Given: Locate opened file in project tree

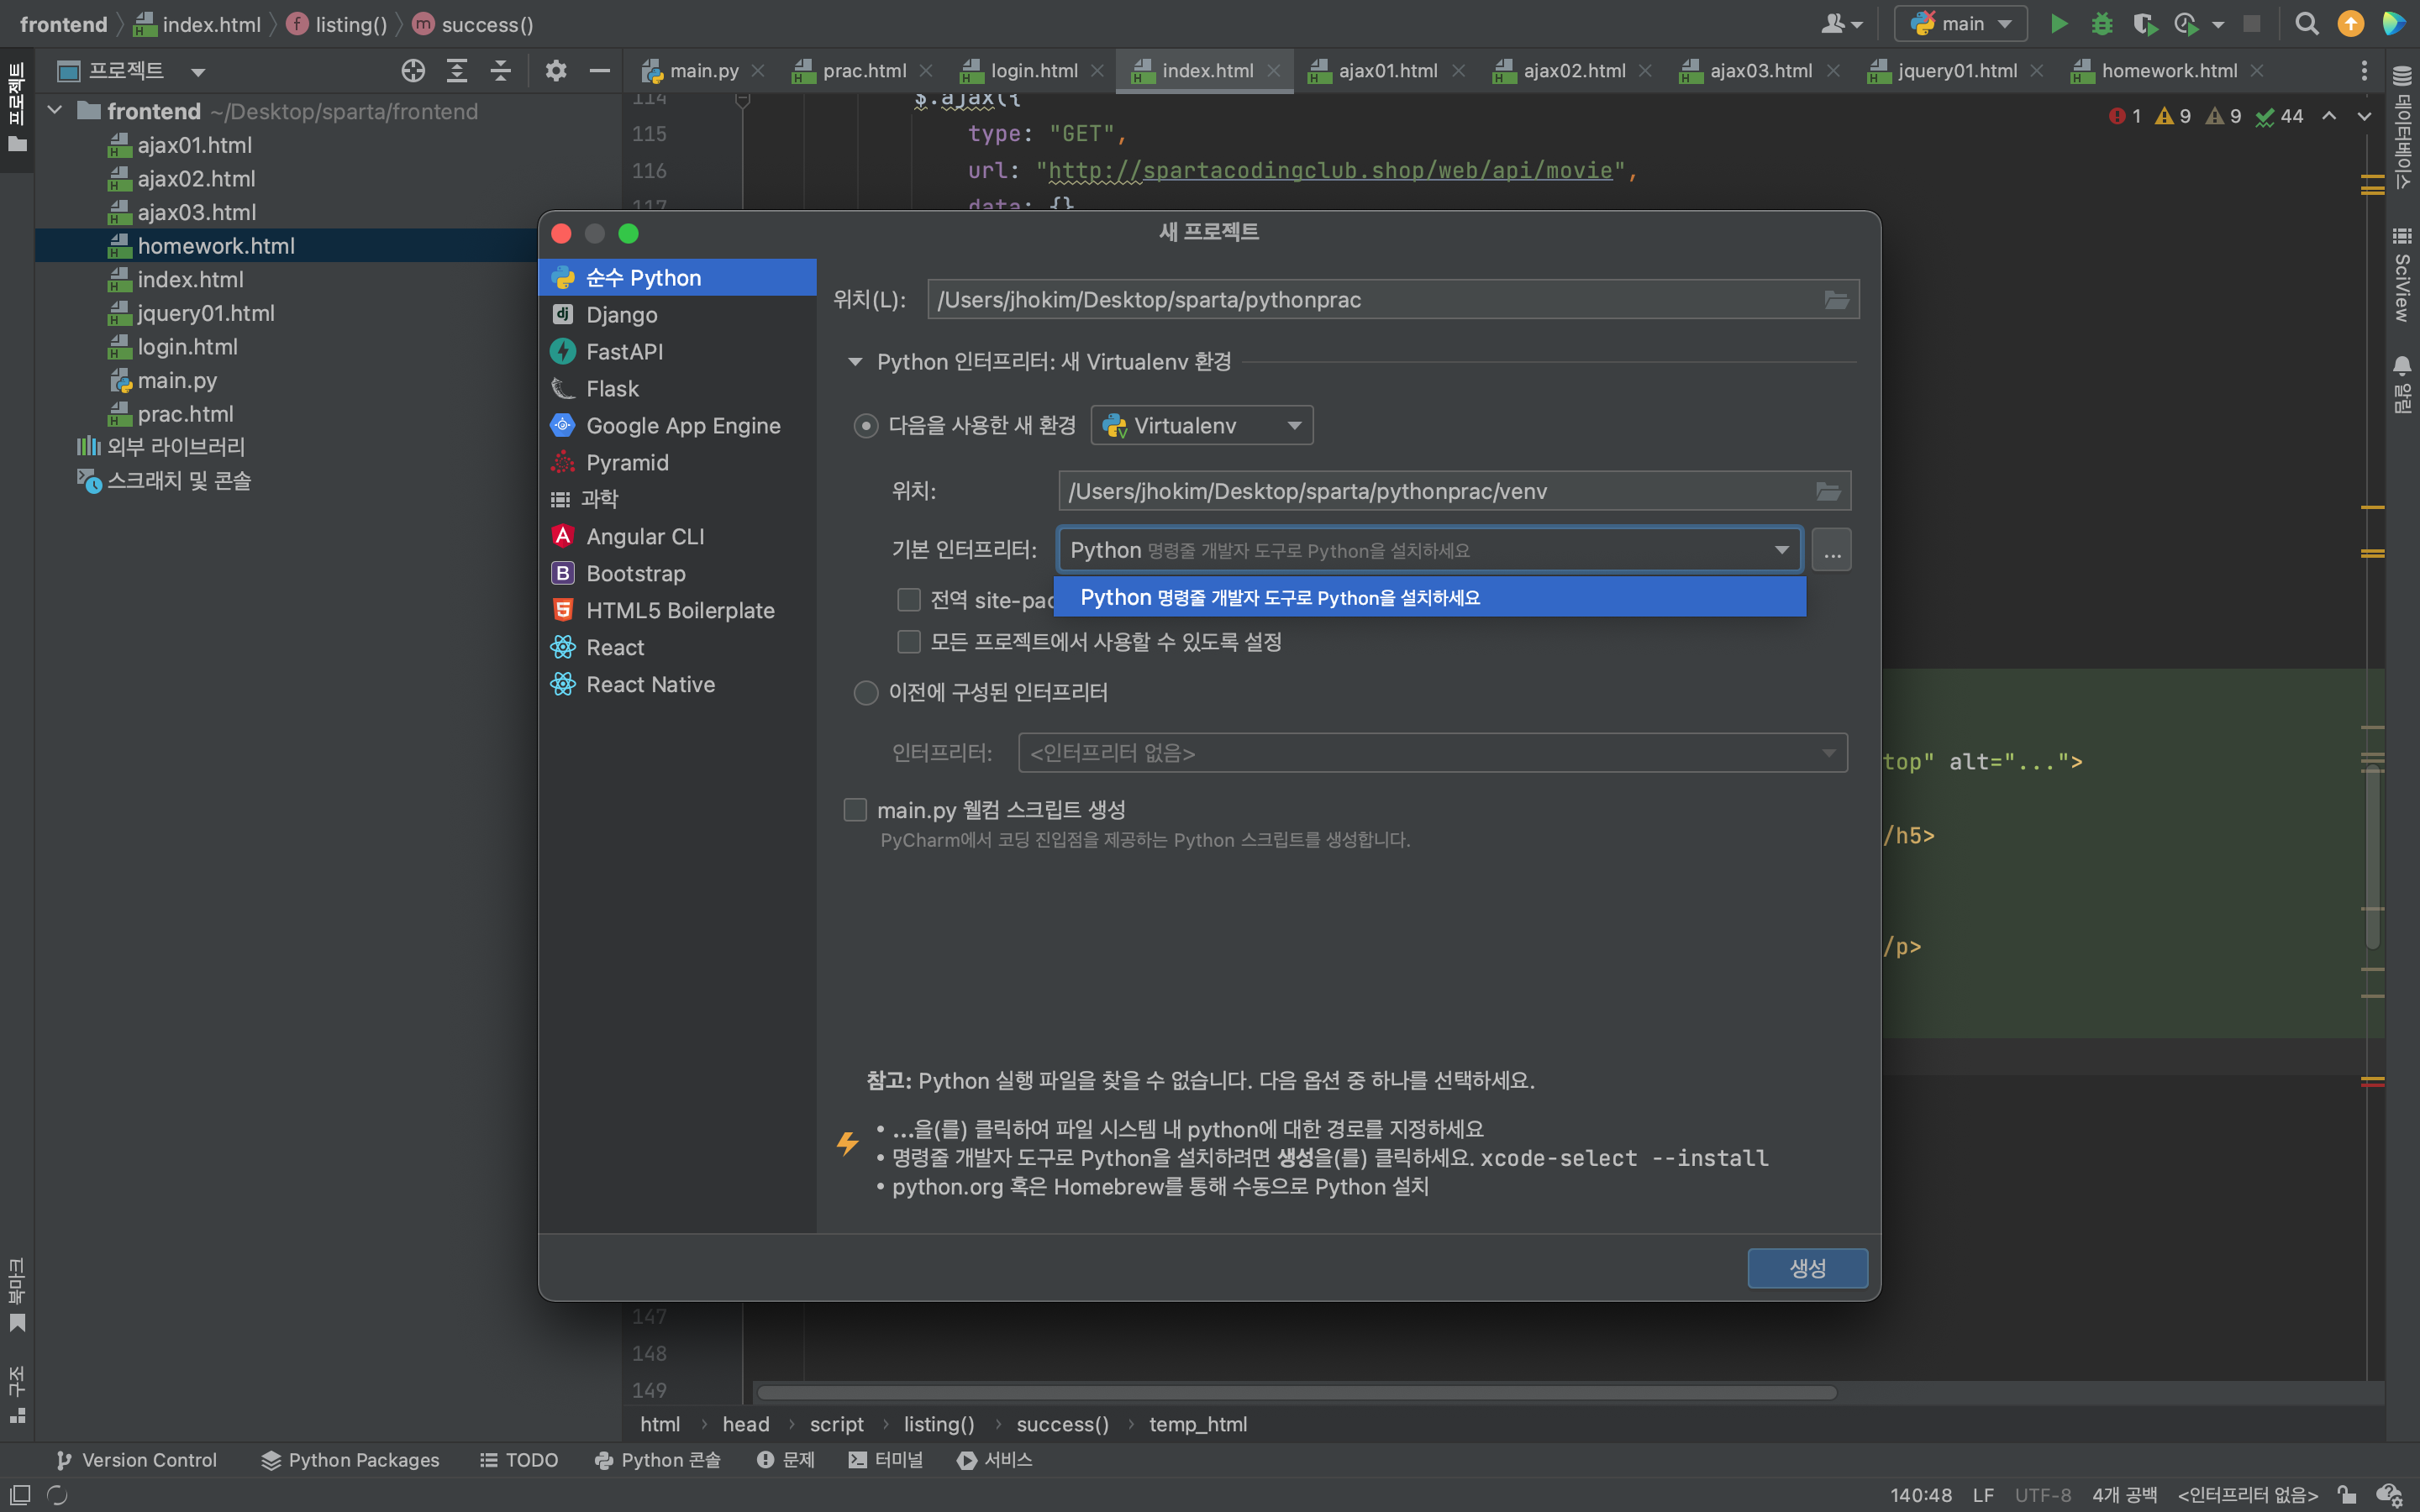Looking at the screenshot, I should coord(413,70).
